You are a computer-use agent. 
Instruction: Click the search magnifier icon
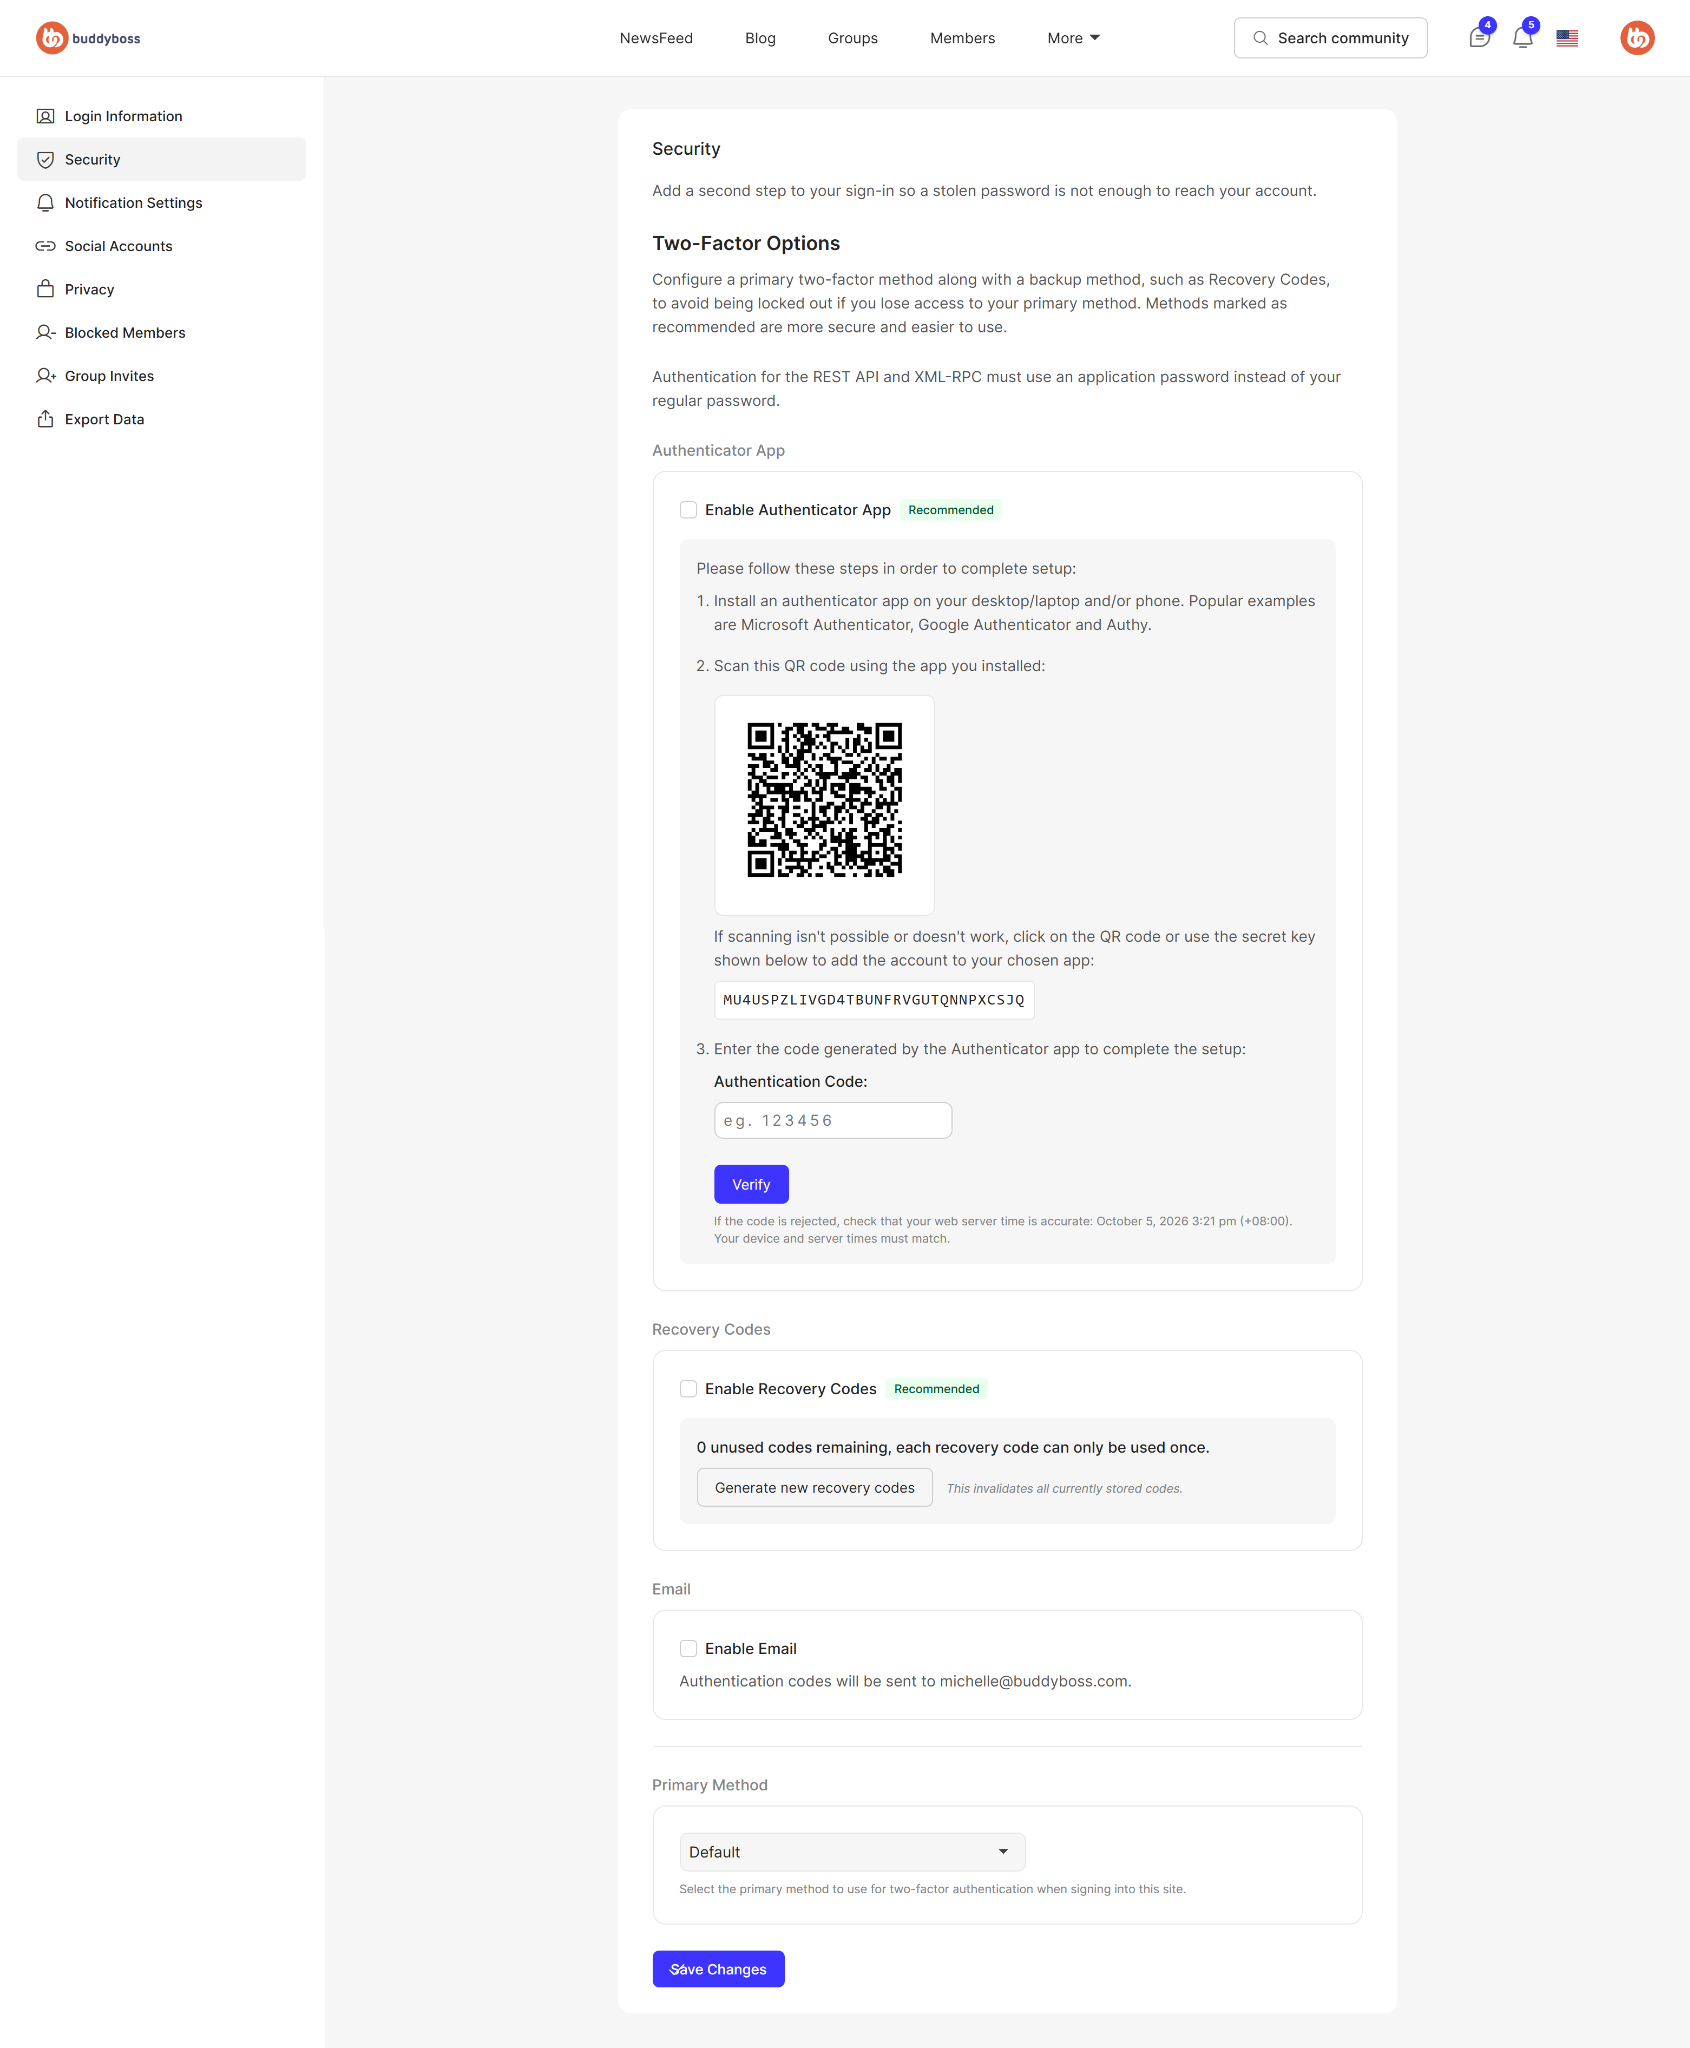[1260, 38]
